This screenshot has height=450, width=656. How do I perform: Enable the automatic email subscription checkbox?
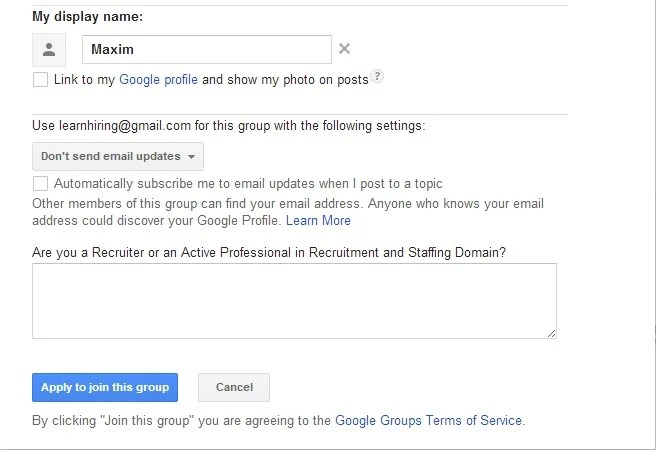[40, 184]
